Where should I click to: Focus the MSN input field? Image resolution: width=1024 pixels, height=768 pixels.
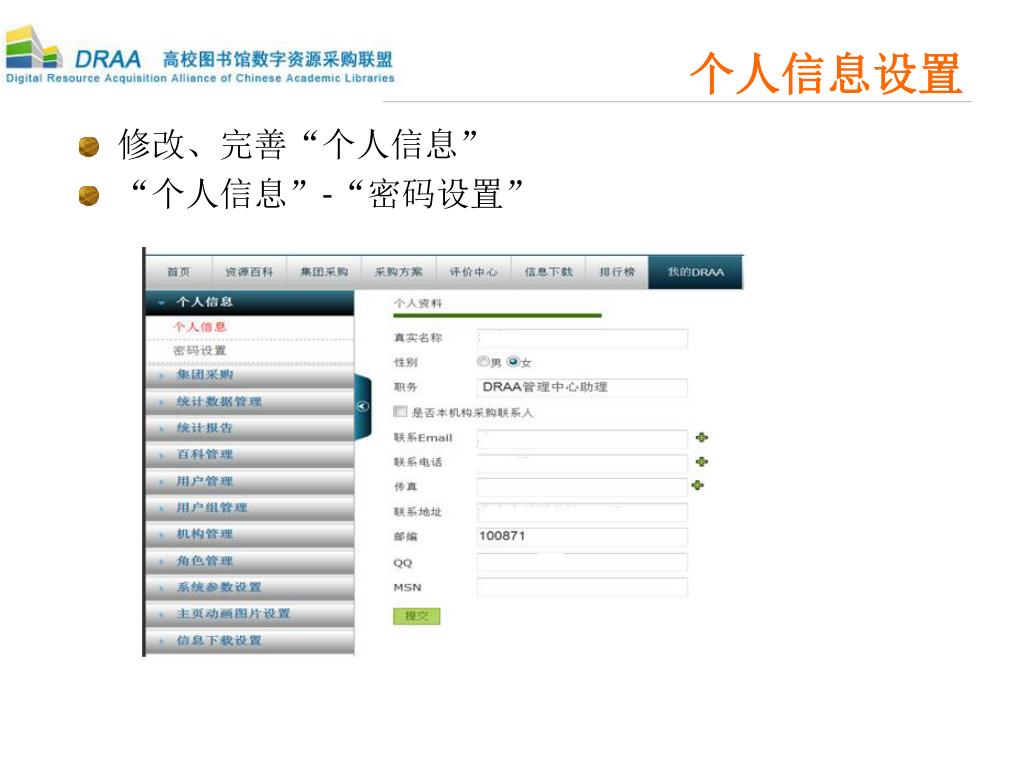click(x=582, y=587)
